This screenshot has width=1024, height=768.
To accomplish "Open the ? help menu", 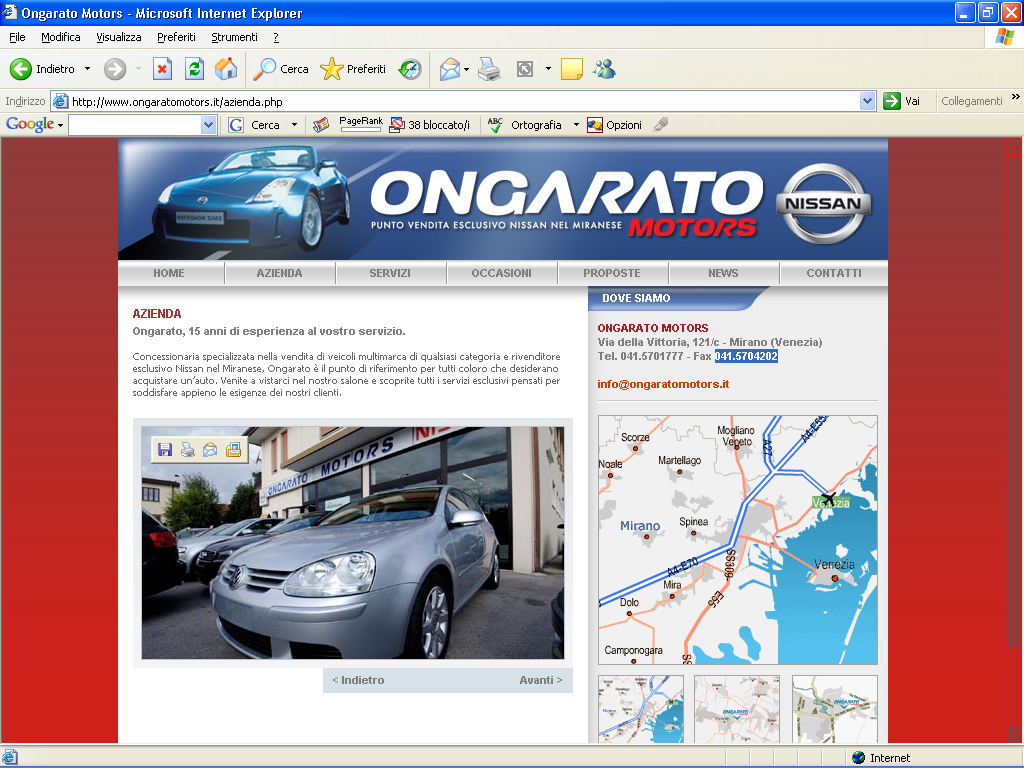I will 276,37.
